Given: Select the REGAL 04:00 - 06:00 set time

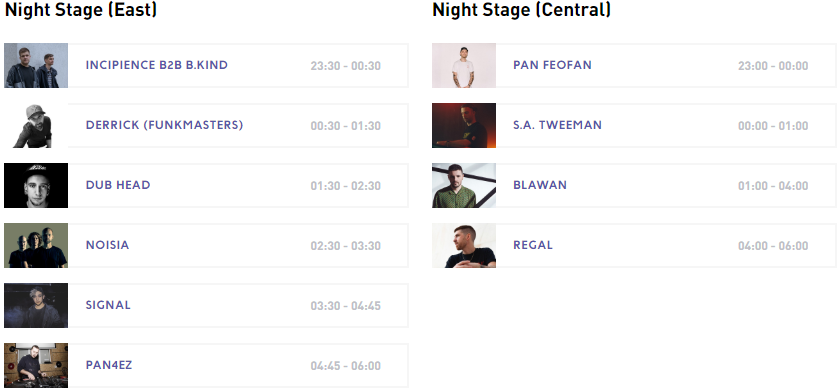Looking at the screenshot, I should click(x=773, y=246).
